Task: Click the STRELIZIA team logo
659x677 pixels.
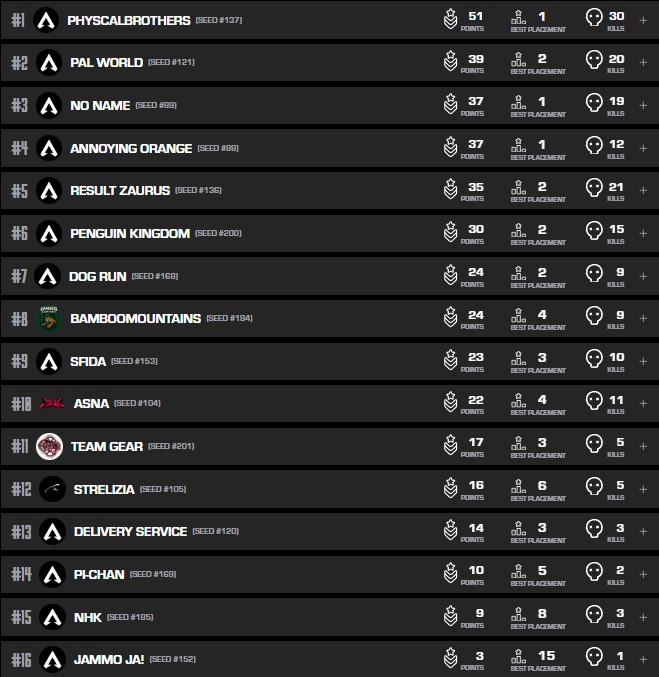Action: tap(52, 489)
